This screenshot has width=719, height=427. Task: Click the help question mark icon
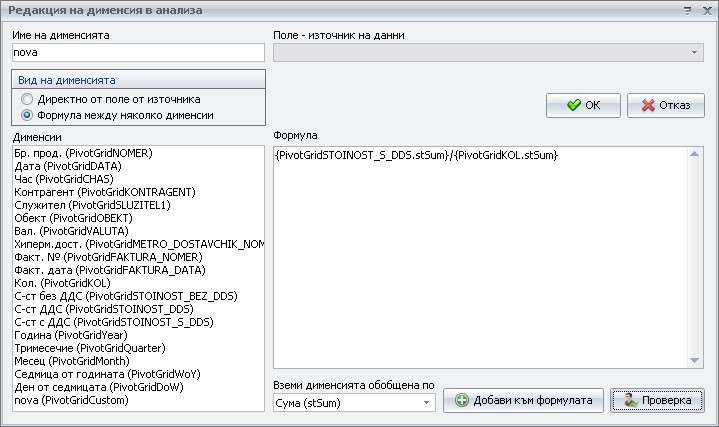coord(687,11)
